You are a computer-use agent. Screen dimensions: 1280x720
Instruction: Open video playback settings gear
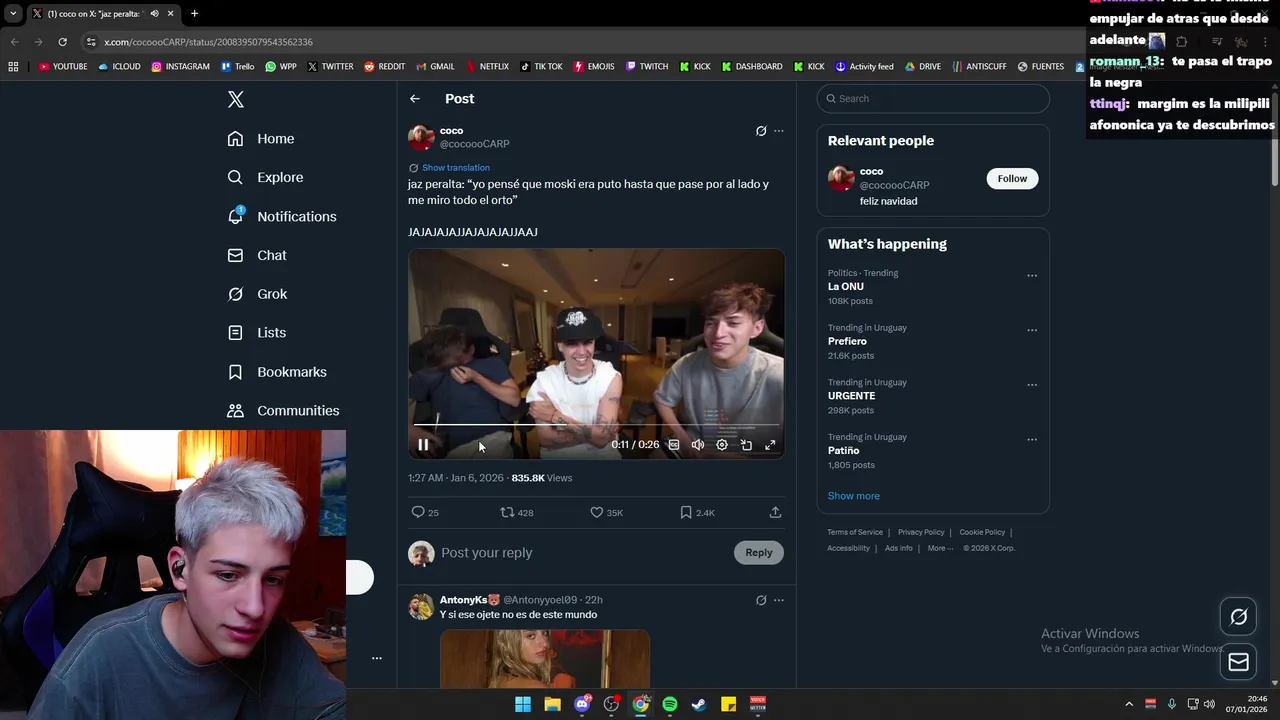(x=722, y=445)
